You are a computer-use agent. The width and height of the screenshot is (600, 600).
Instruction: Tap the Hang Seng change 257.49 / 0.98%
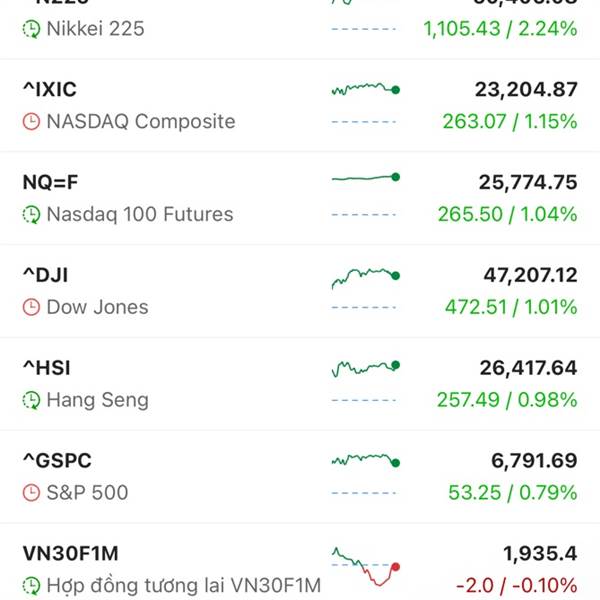507,400
